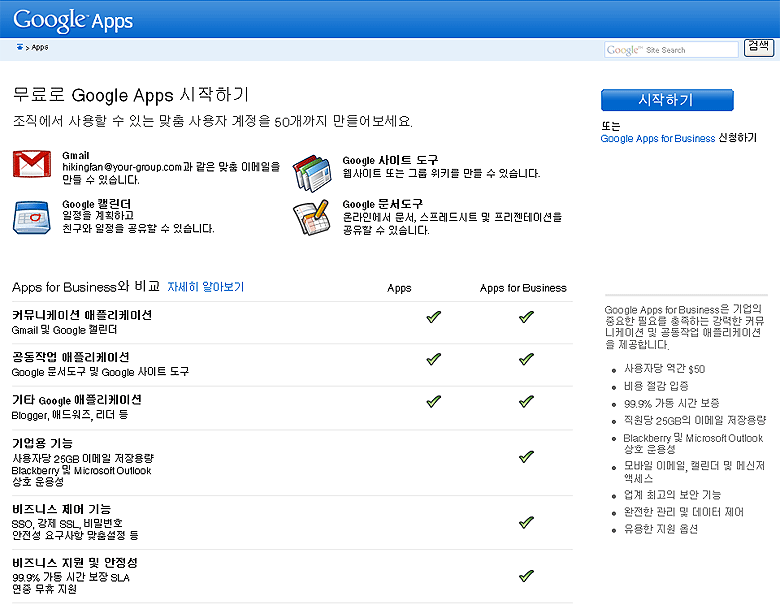
Task: Click the 공동작업 애플리케이션 row title
Action: point(71,357)
